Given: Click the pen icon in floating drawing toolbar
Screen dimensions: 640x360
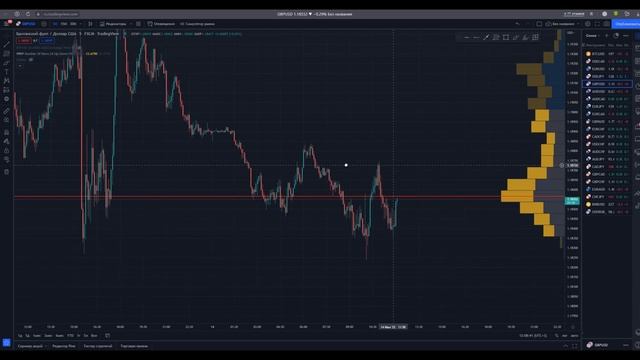Looking at the screenshot, I should tap(486, 37).
